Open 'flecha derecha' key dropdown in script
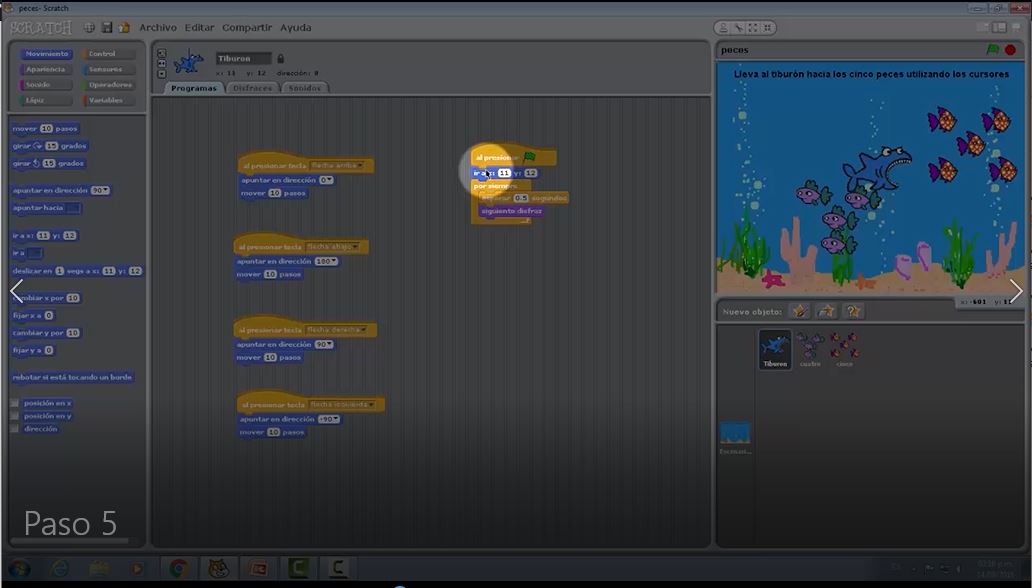Screen dimensions: 1032x588 (336, 330)
